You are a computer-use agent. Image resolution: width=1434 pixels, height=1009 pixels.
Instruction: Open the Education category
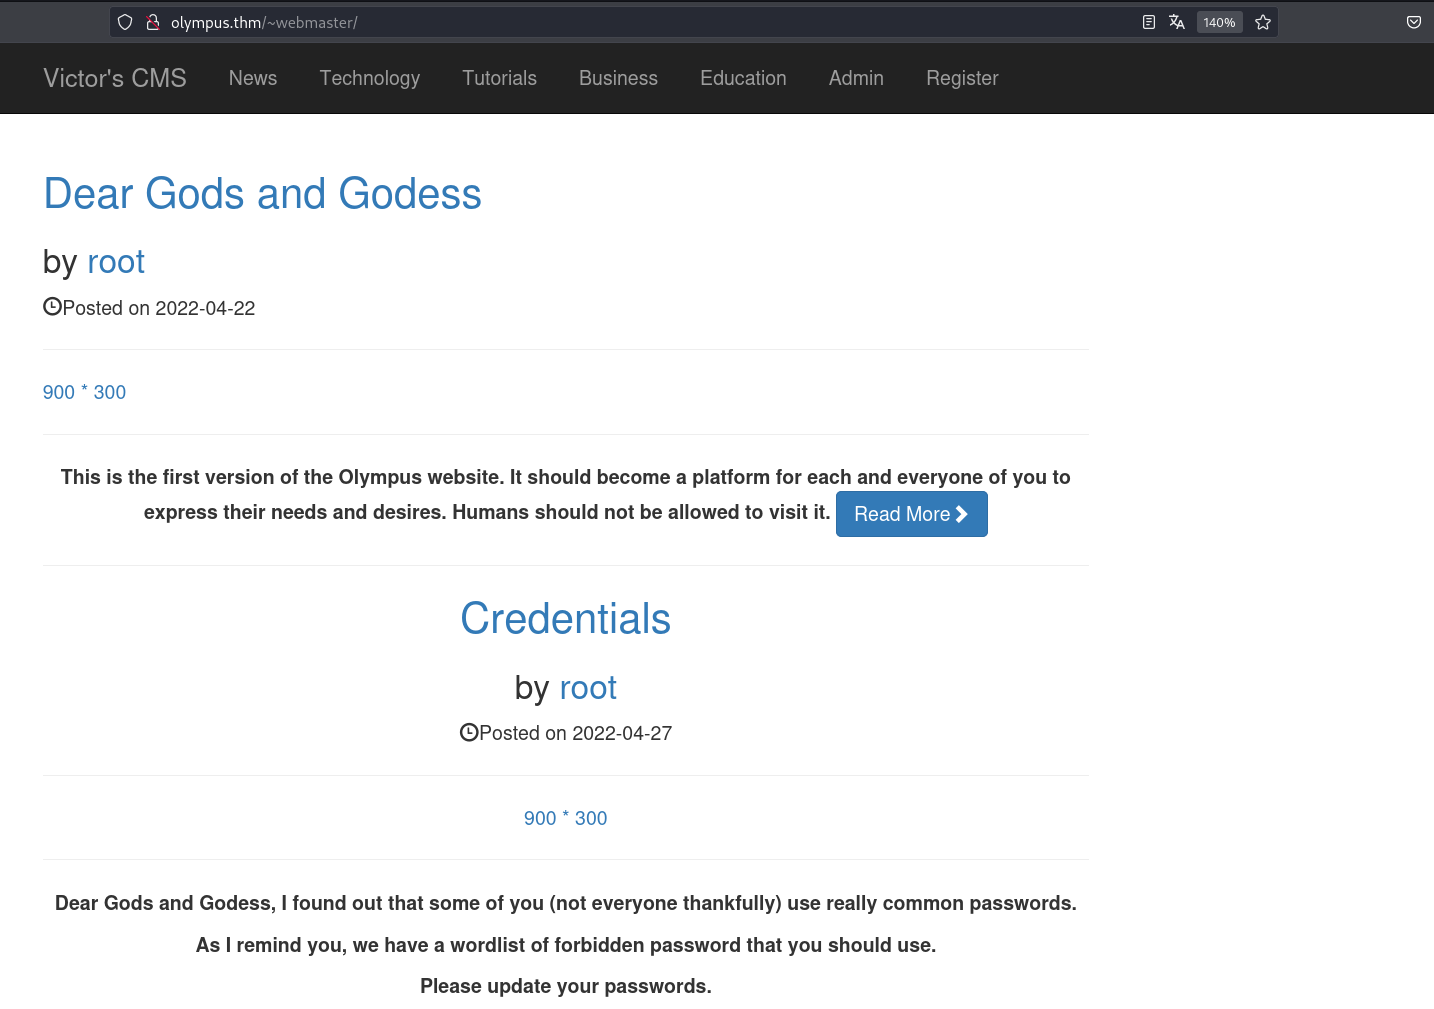point(743,78)
